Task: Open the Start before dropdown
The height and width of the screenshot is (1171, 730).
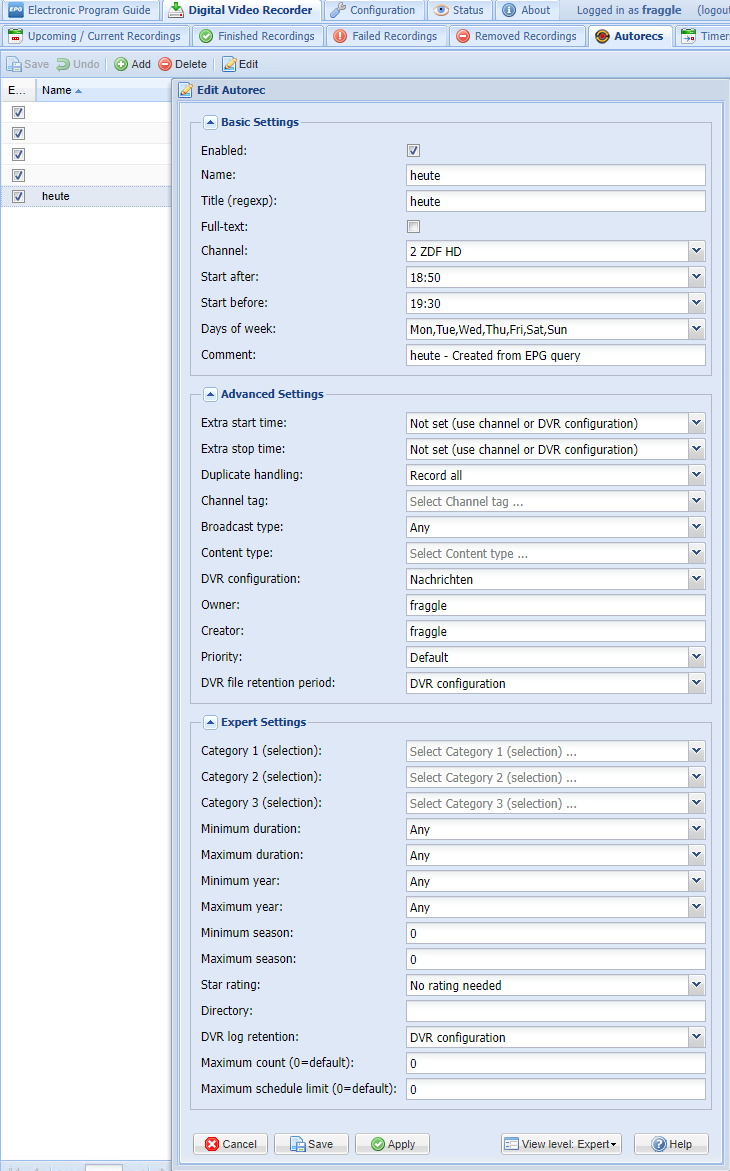Action: [696, 304]
